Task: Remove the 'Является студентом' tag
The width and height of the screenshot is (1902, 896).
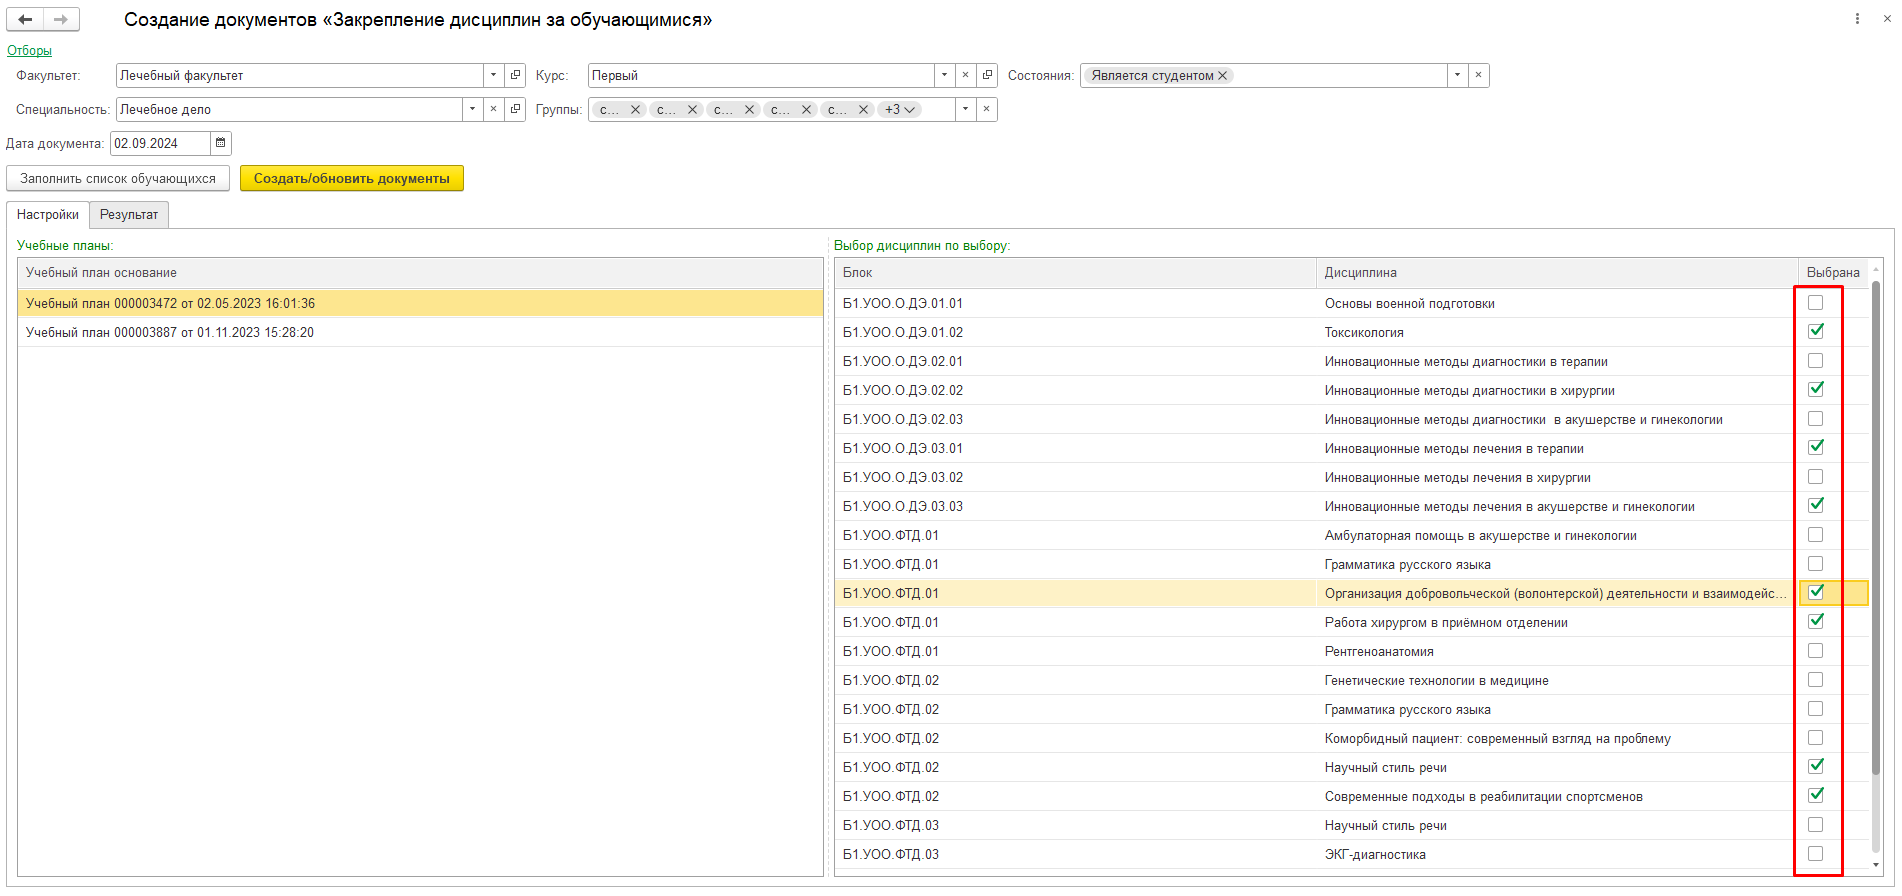Action: tap(1222, 75)
